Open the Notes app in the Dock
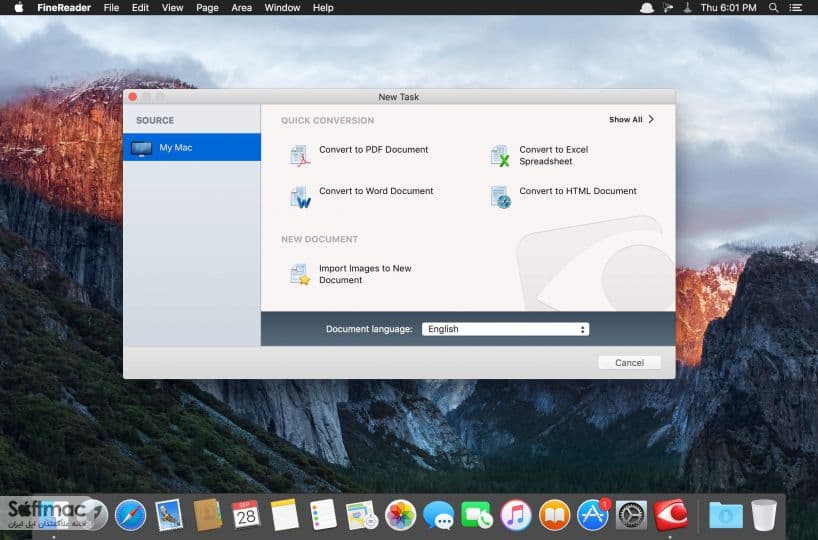This screenshot has width=818, height=540. (284, 515)
